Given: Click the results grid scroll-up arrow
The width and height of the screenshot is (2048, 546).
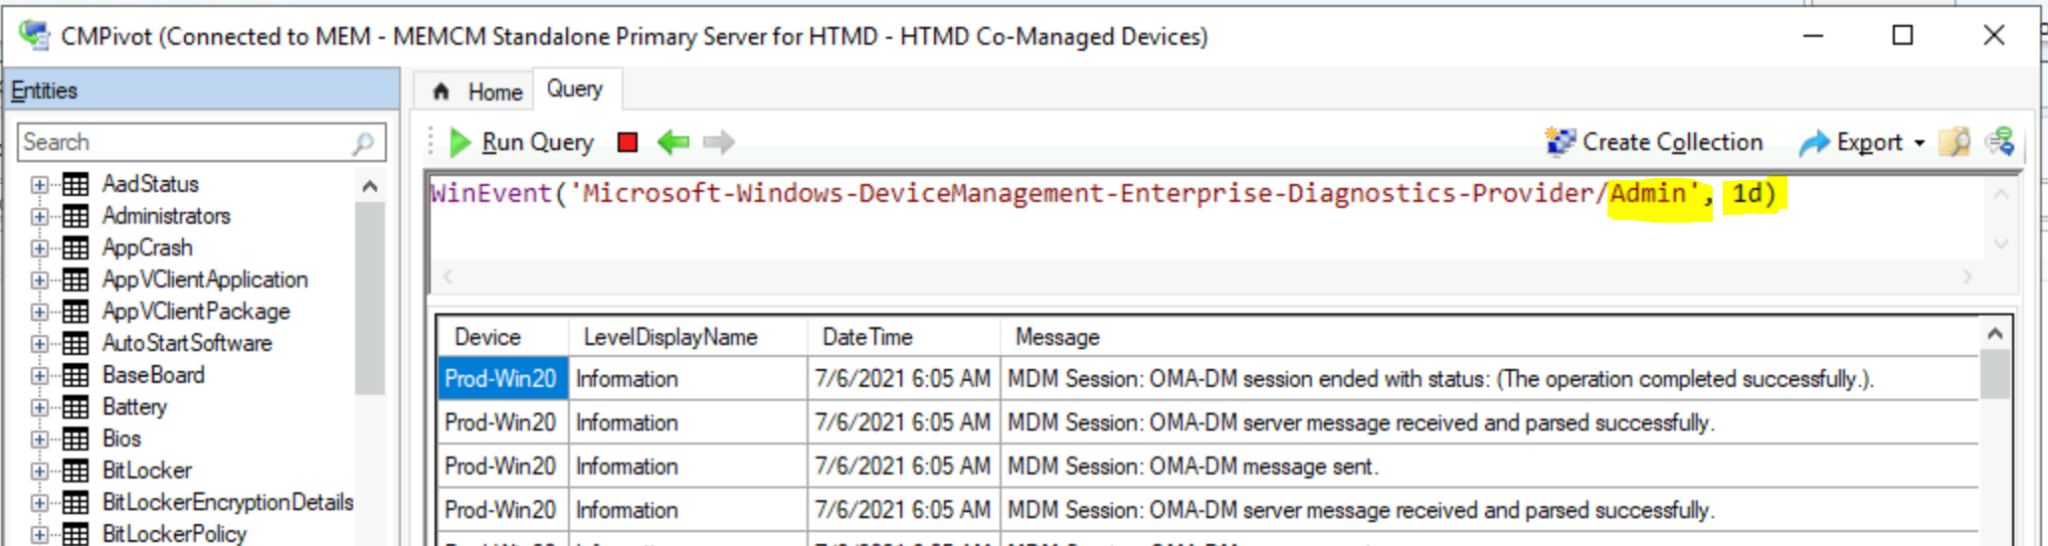Looking at the screenshot, I should [x=1995, y=335].
